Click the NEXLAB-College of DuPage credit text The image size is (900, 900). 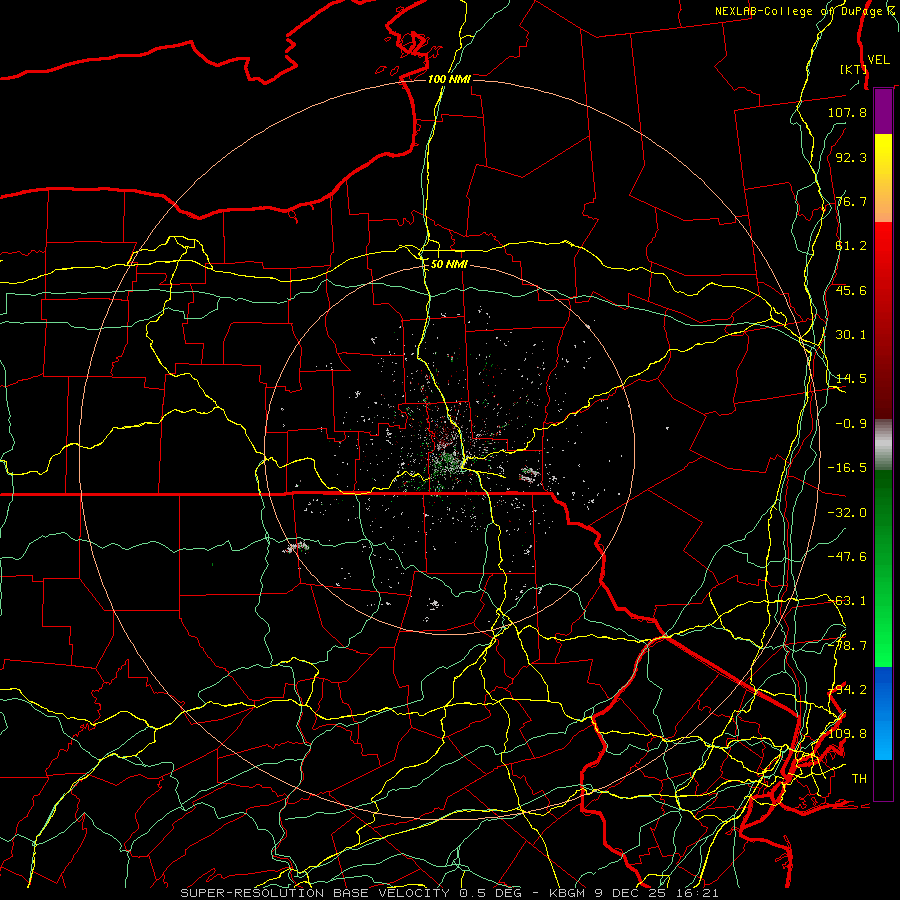coord(806,11)
